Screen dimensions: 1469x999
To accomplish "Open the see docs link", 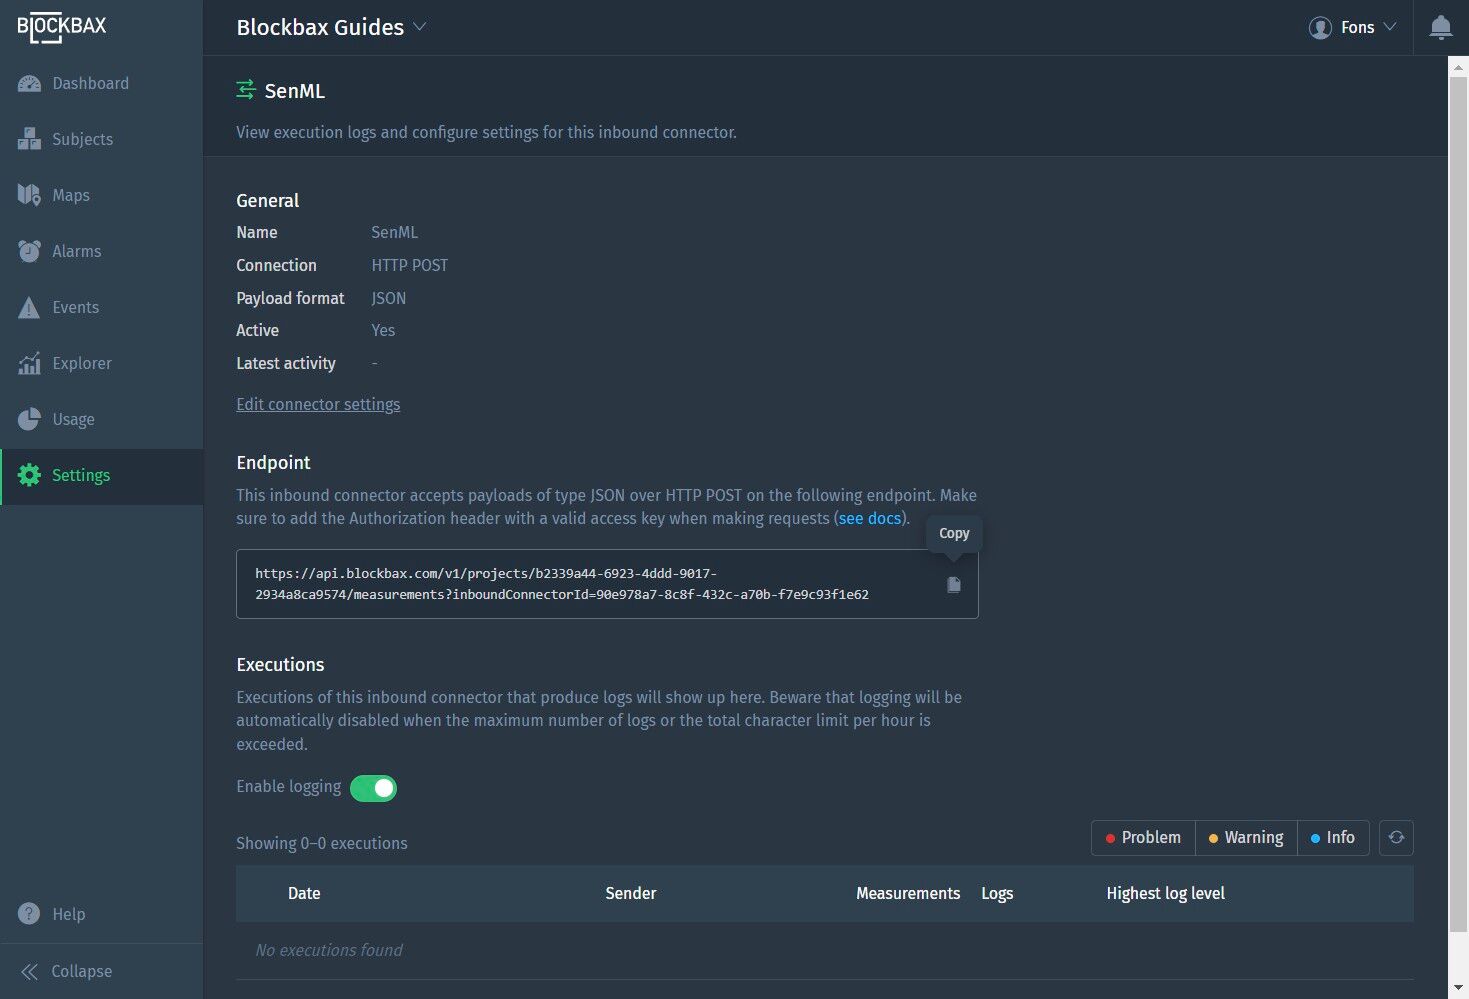I will (x=869, y=519).
